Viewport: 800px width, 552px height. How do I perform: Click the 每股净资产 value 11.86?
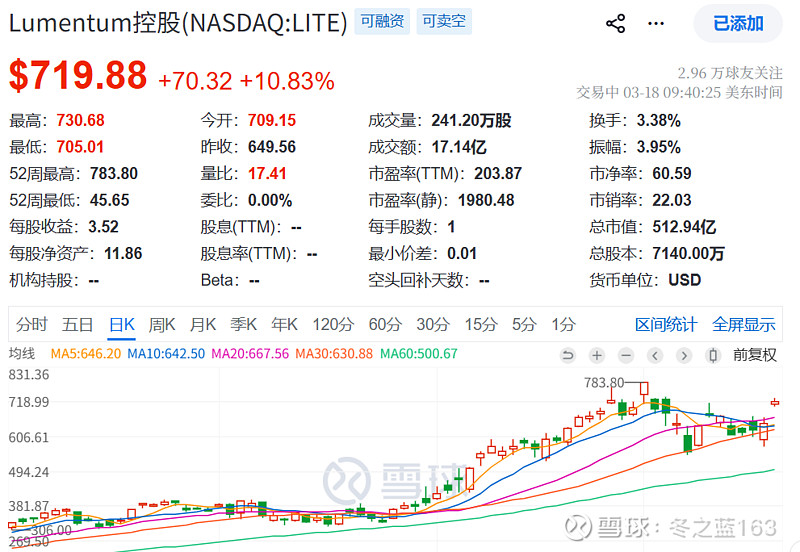[123, 253]
